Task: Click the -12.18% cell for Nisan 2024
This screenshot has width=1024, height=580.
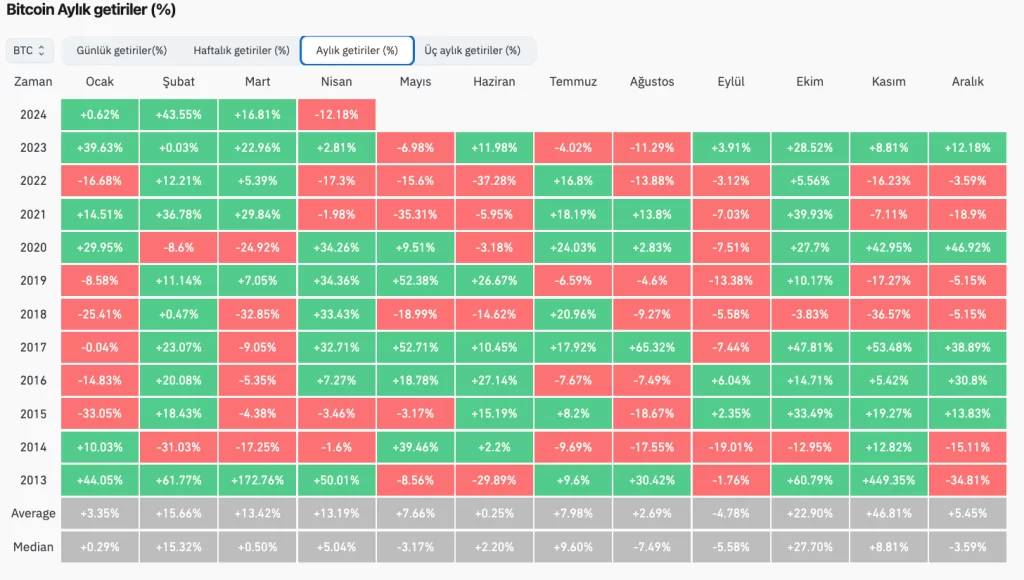Action: pos(336,115)
